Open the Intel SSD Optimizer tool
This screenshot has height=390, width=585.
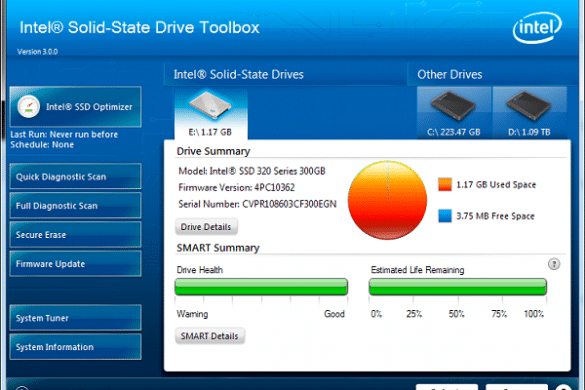pyautogui.click(x=75, y=107)
